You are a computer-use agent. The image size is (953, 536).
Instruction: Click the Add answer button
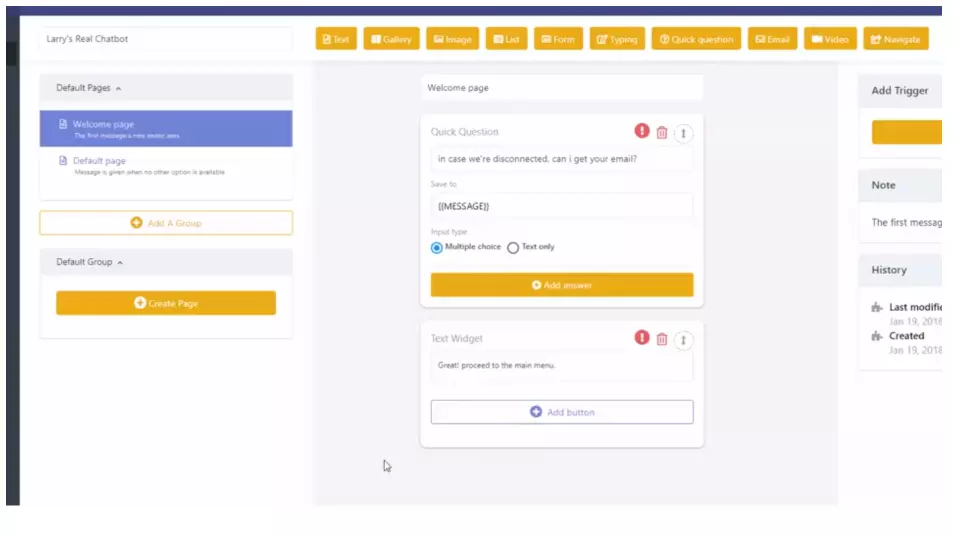coord(561,285)
